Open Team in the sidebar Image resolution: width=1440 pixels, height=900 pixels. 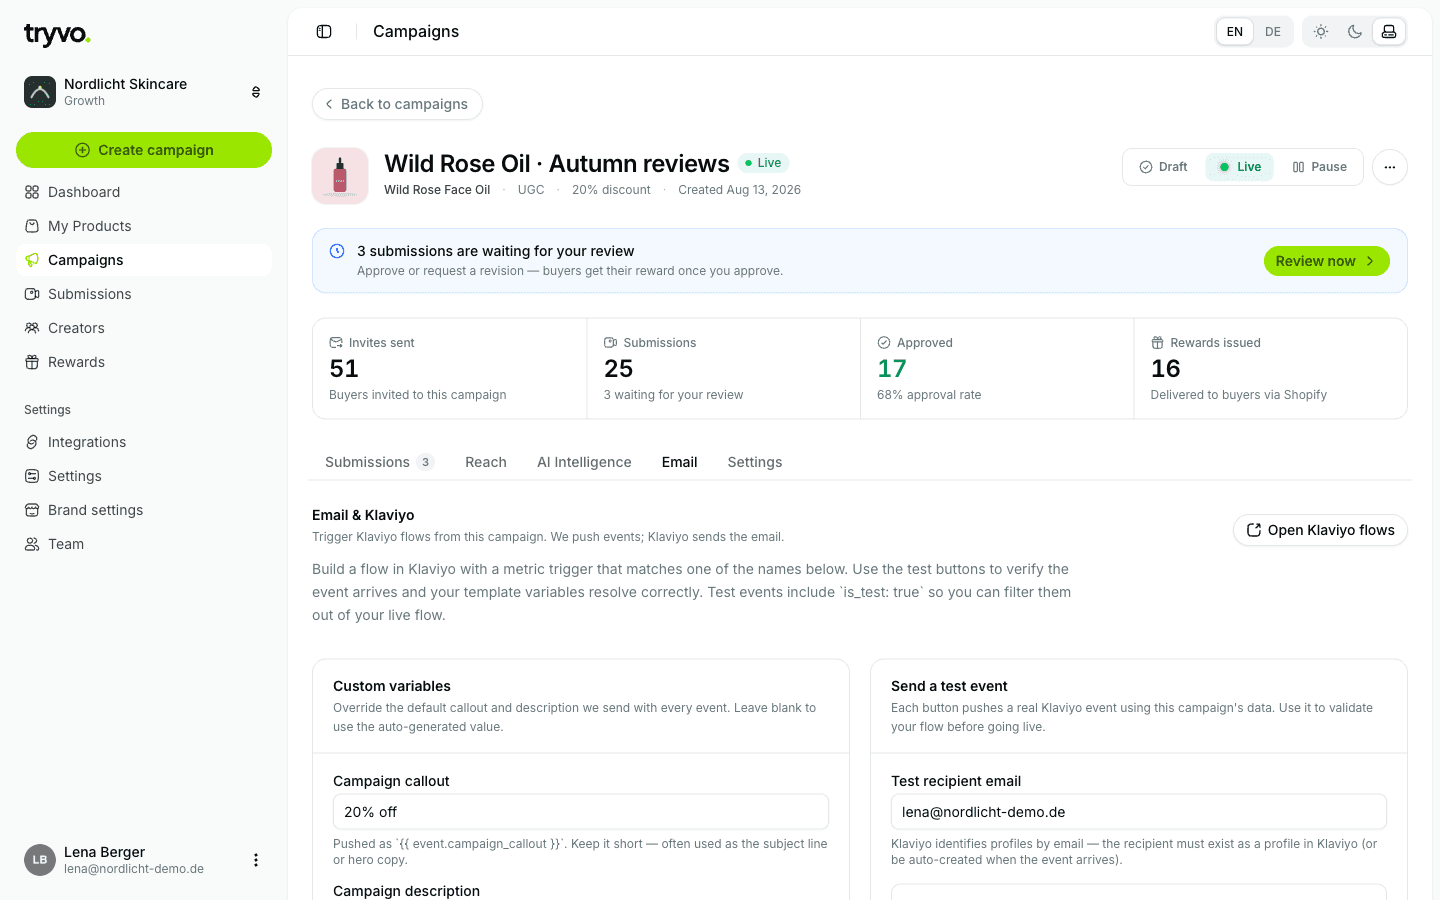click(144, 544)
